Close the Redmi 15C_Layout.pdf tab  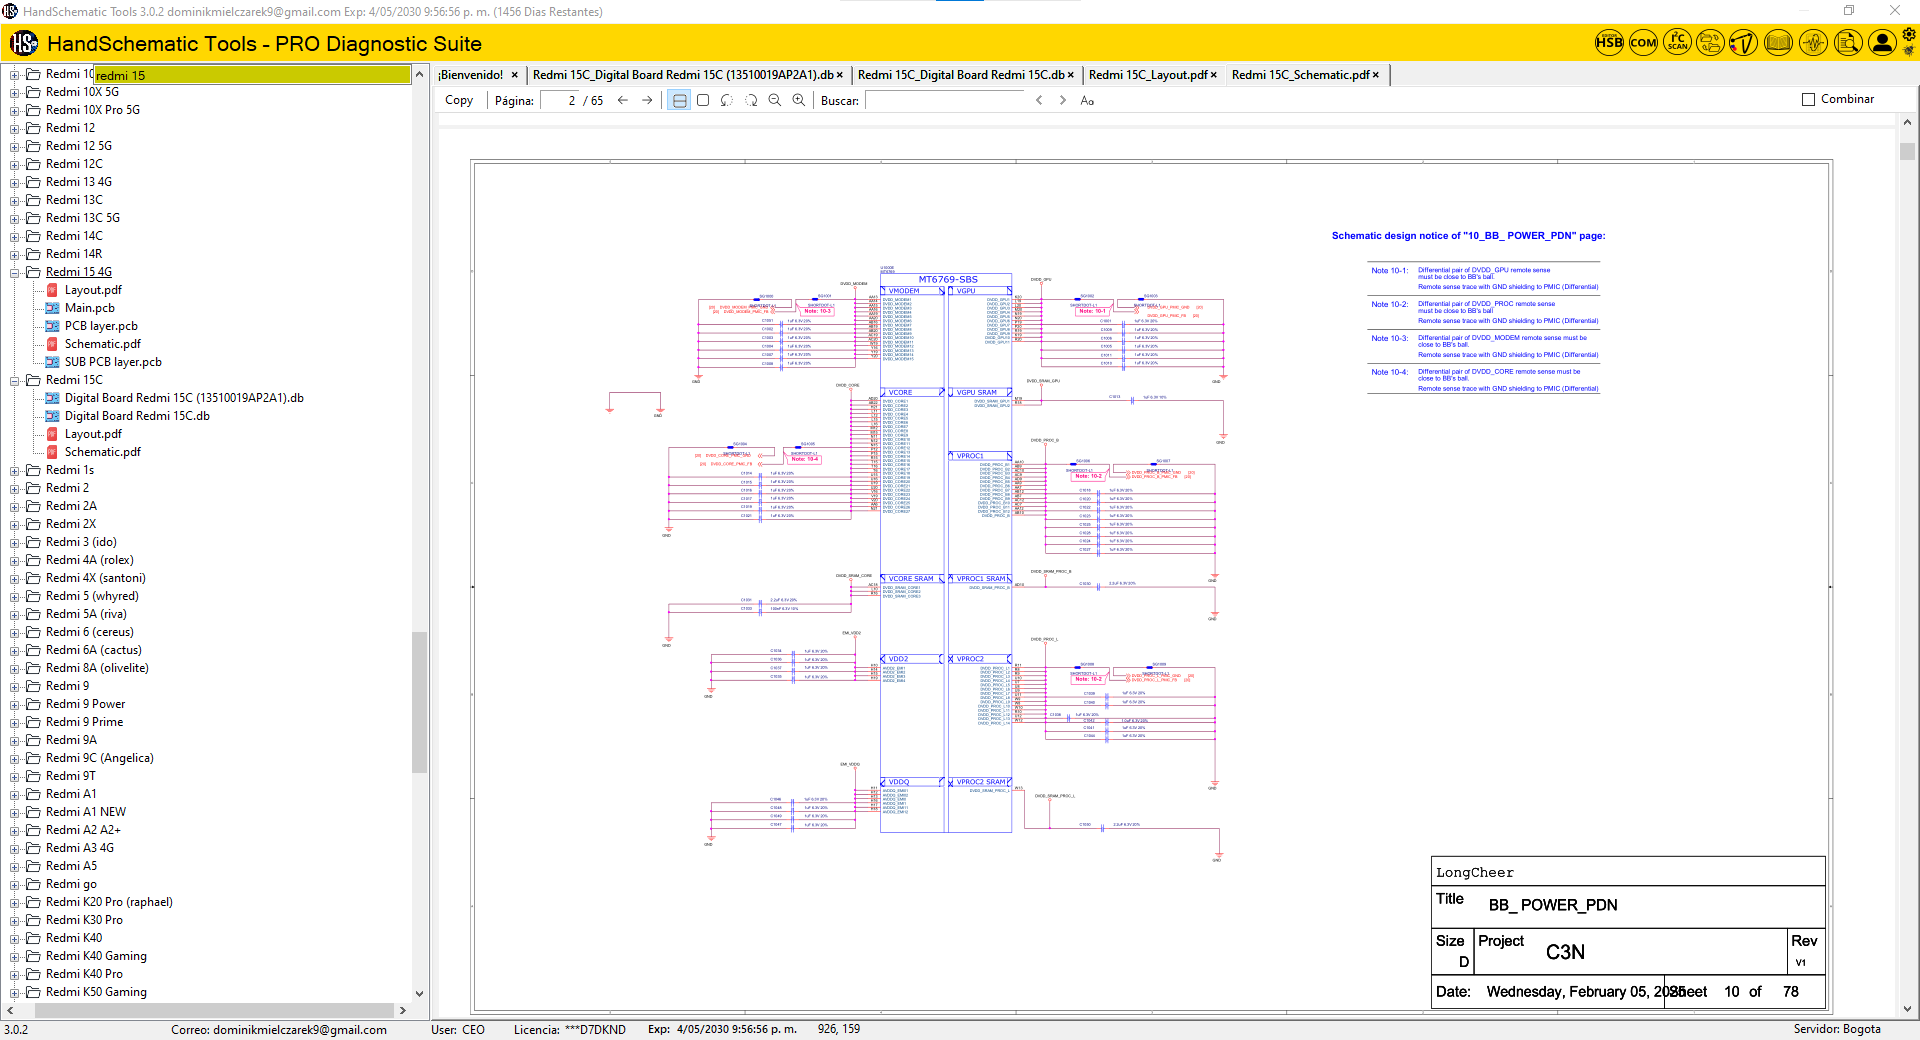[x=1213, y=75]
